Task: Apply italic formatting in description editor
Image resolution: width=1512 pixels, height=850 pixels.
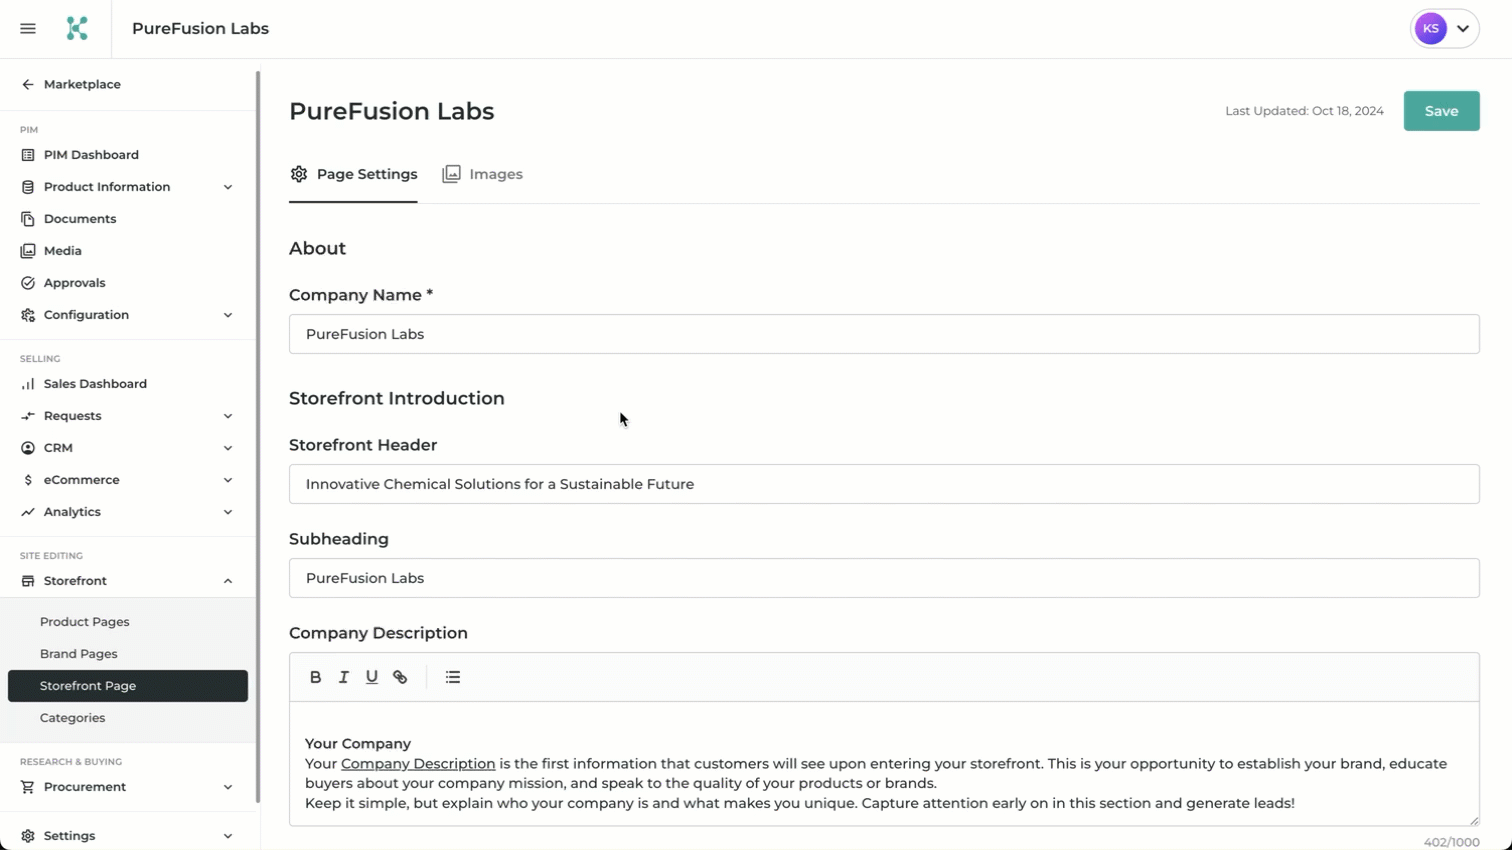Action: click(x=343, y=677)
